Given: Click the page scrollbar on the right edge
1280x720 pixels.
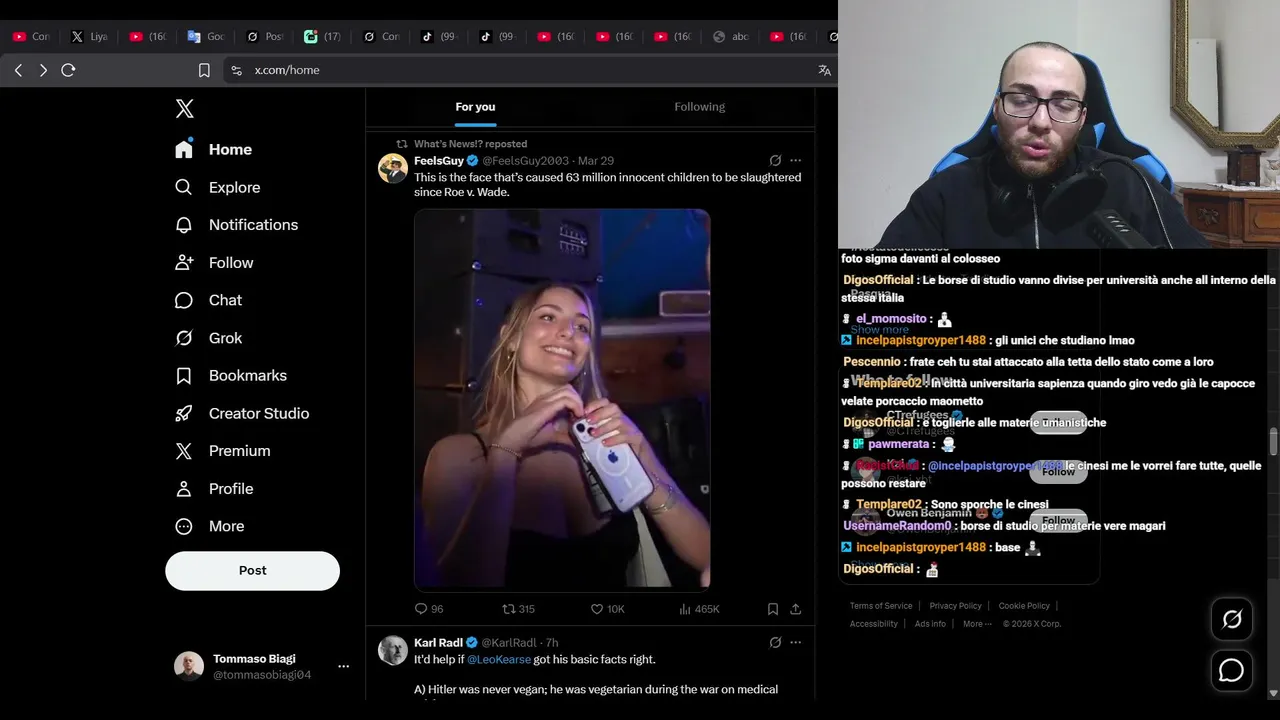Looking at the screenshot, I should click(1273, 441).
